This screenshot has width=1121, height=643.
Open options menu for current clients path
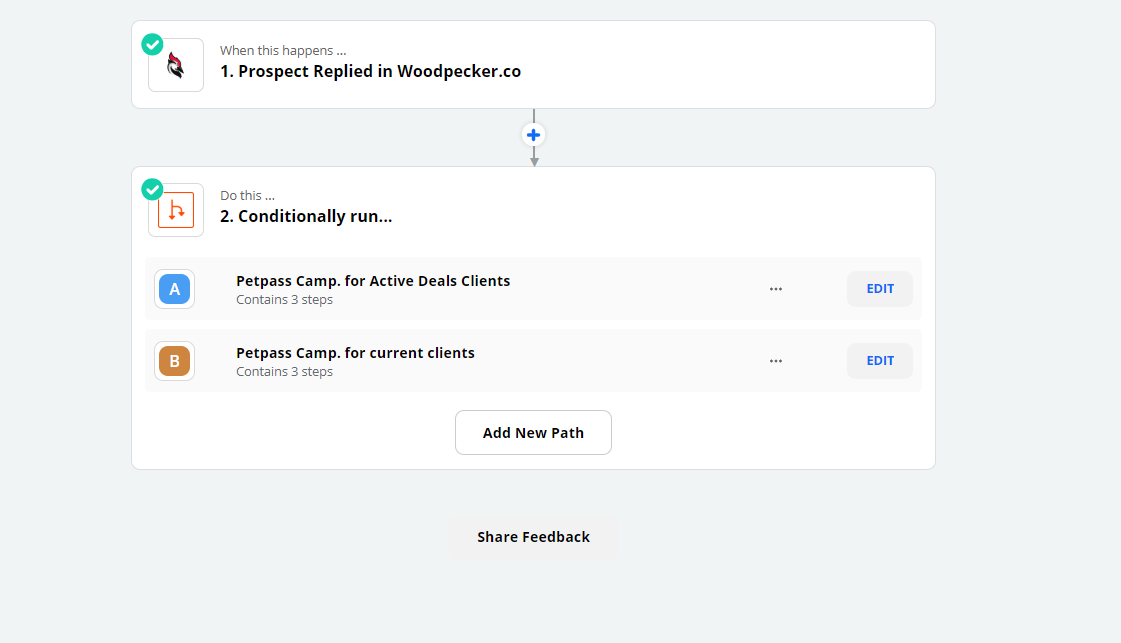pyautogui.click(x=776, y=361)
